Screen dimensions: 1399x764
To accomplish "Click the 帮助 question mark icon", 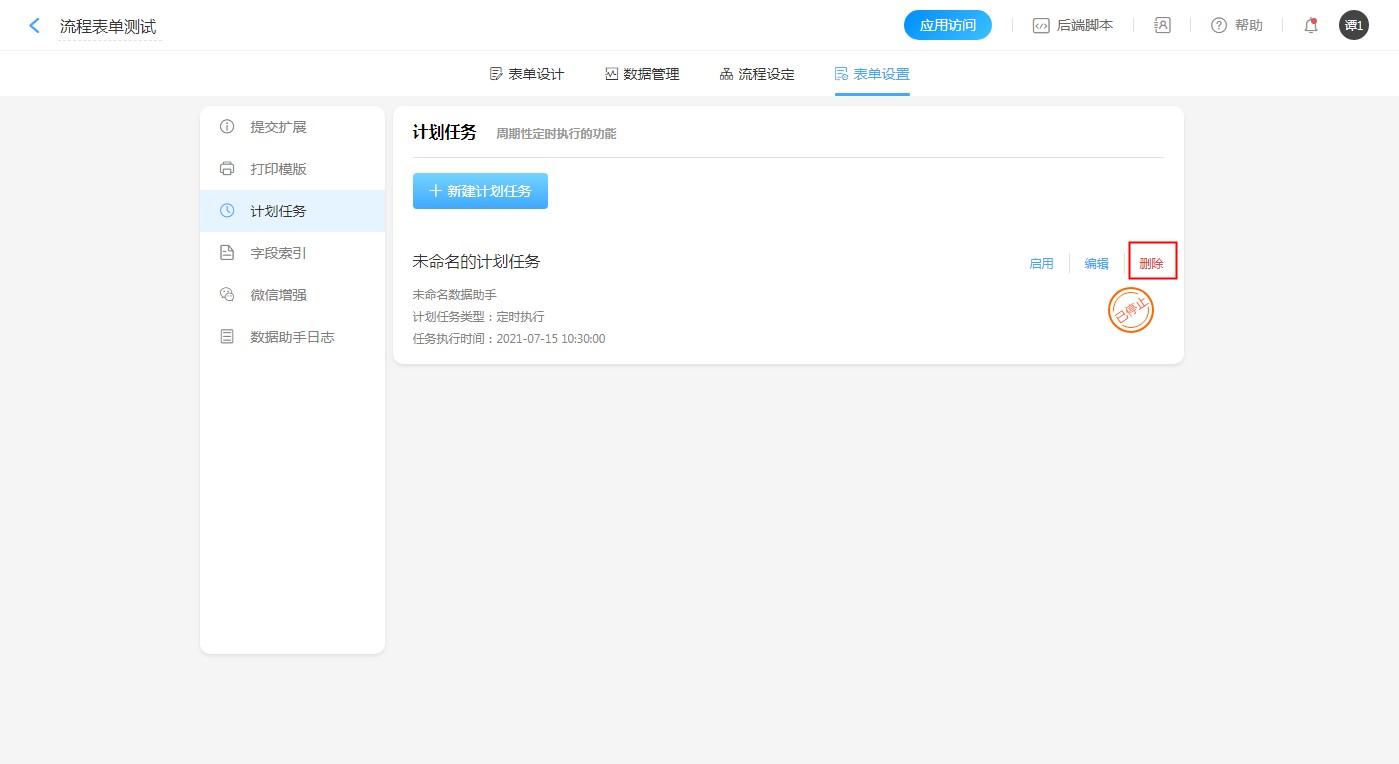I will [x=1218, y=26].
